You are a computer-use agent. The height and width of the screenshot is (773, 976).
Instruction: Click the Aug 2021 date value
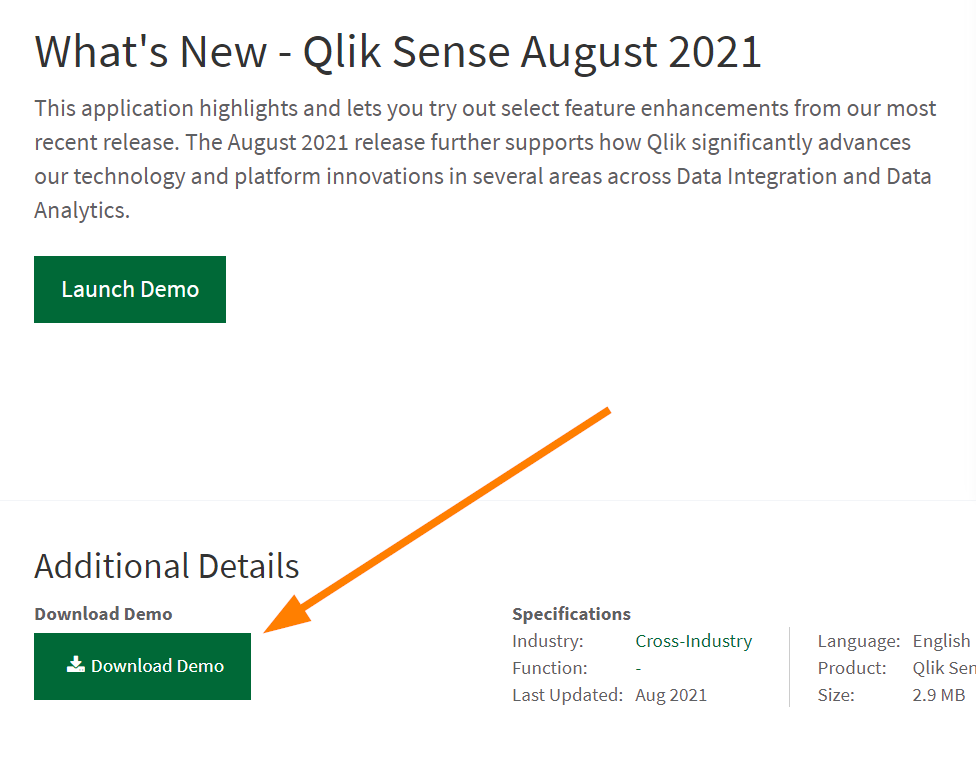670,694
